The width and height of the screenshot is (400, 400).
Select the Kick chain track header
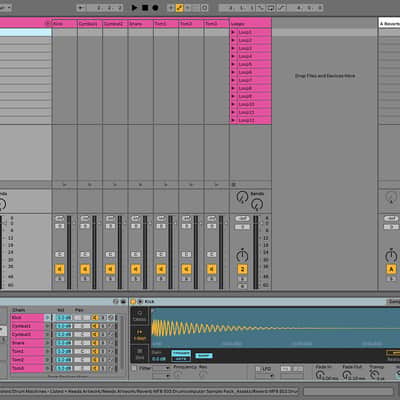(x=64, y=24)
